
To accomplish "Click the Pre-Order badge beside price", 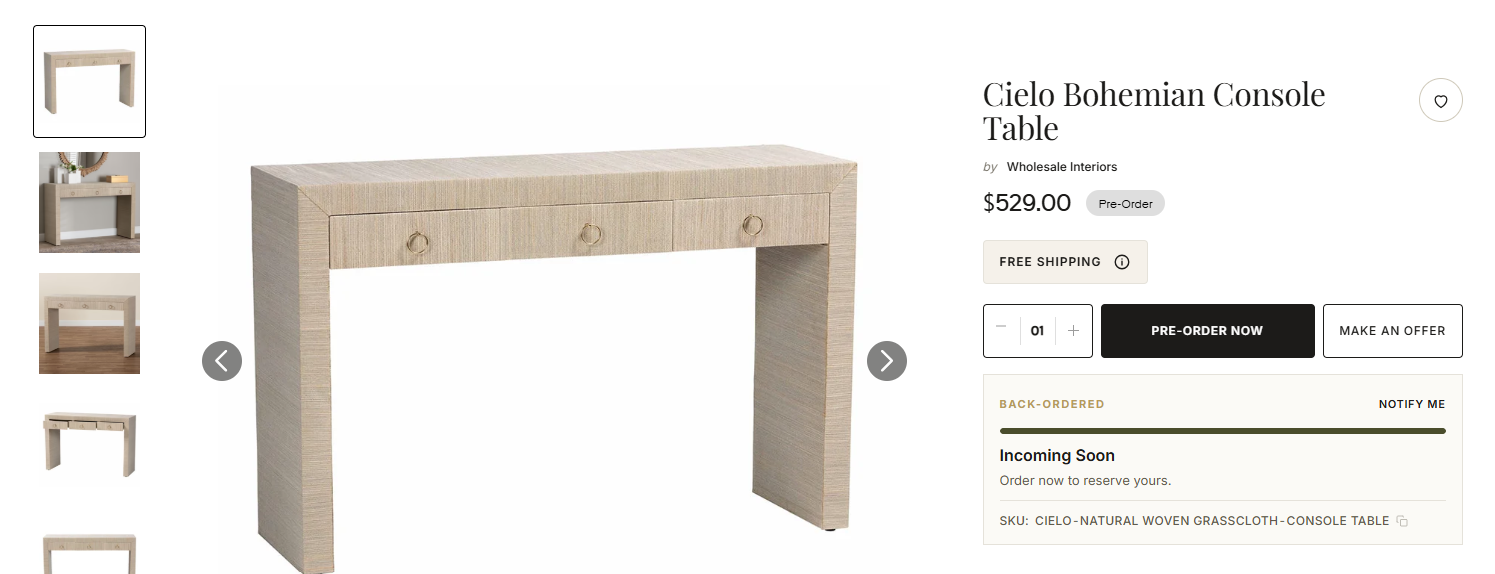I will coord(1125,204).
